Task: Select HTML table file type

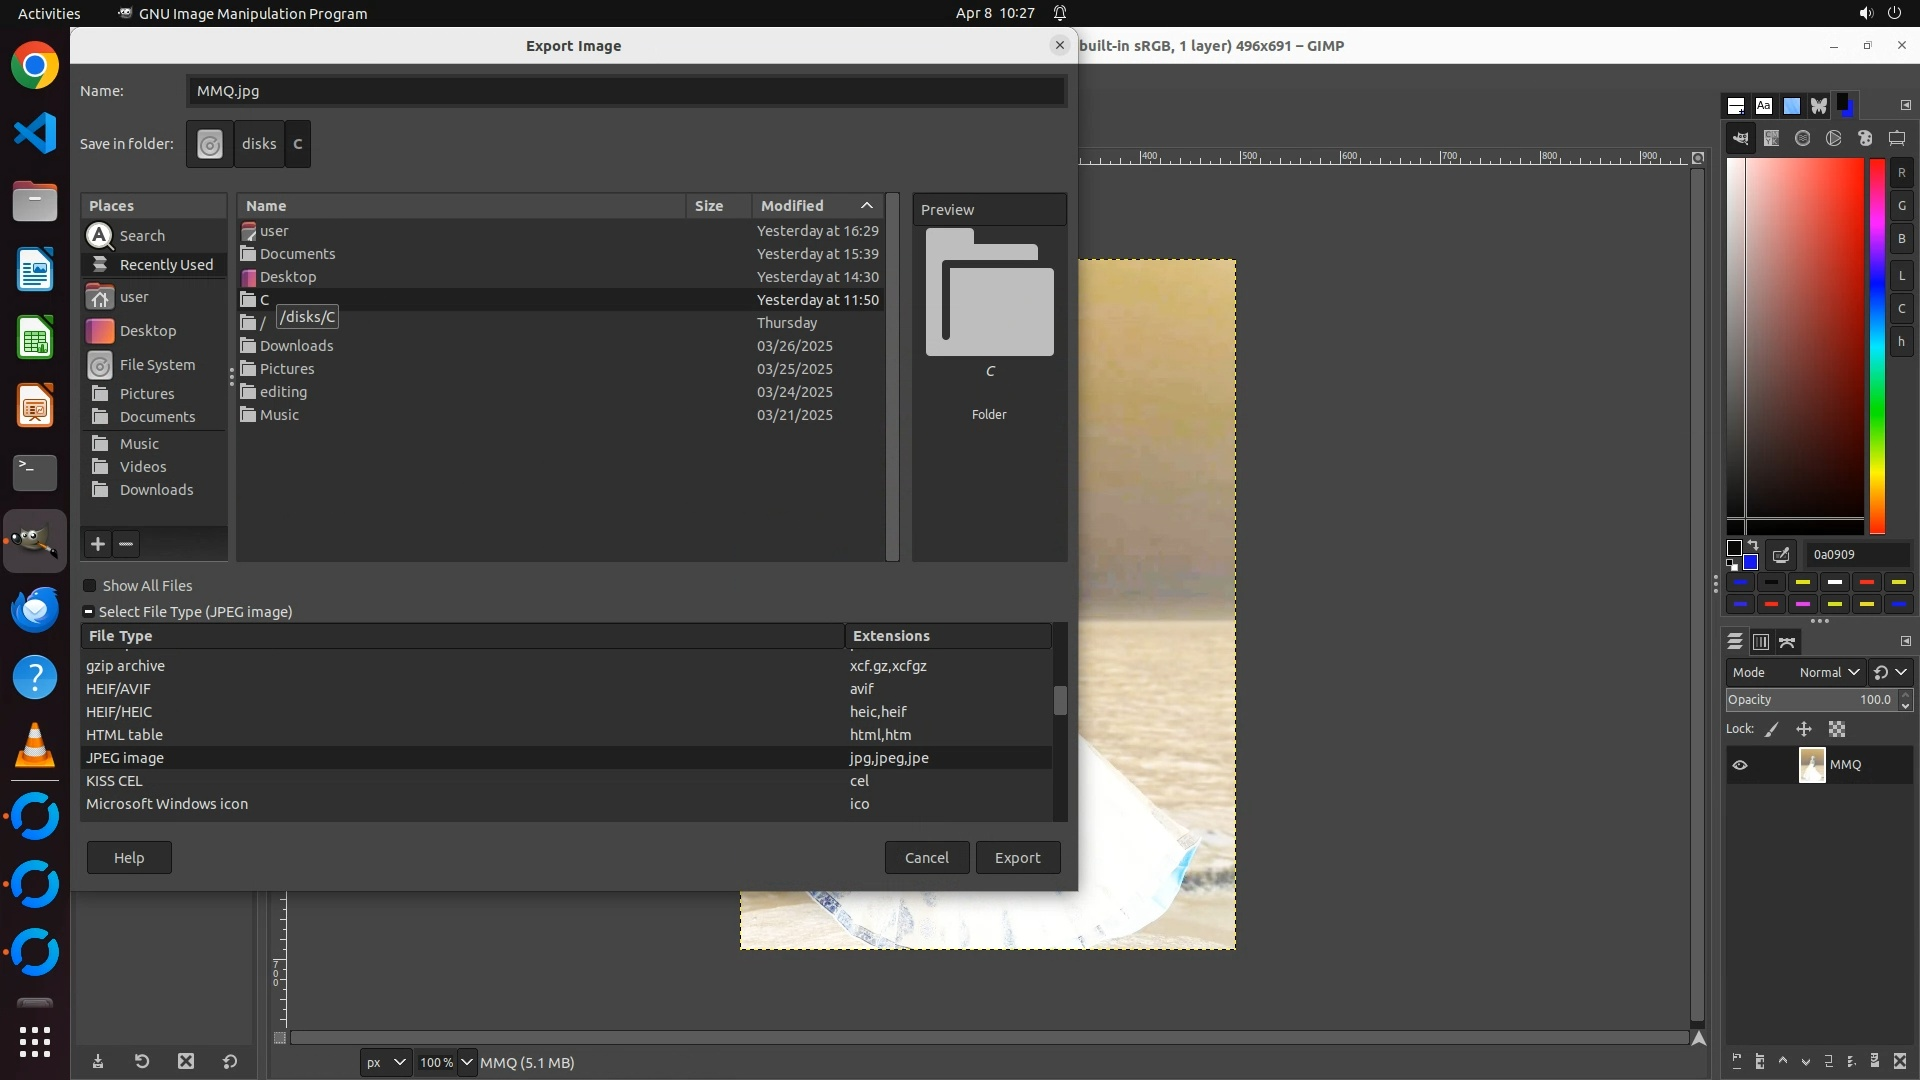Action: (124, 735)
